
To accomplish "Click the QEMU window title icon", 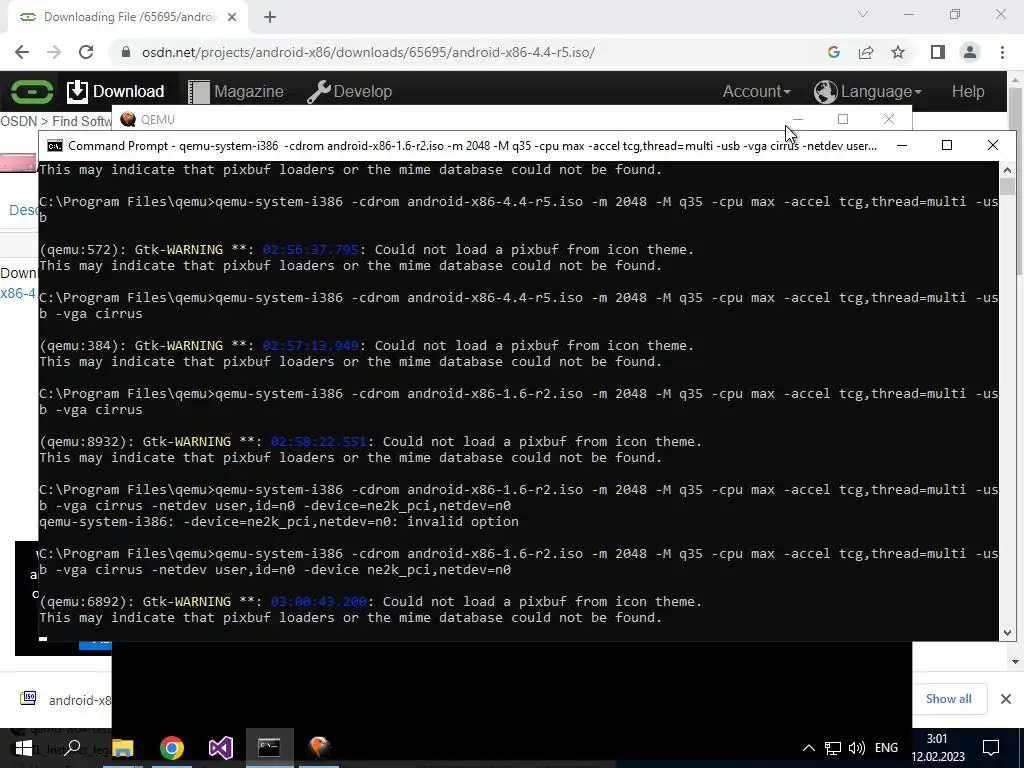I will point(128,120).
